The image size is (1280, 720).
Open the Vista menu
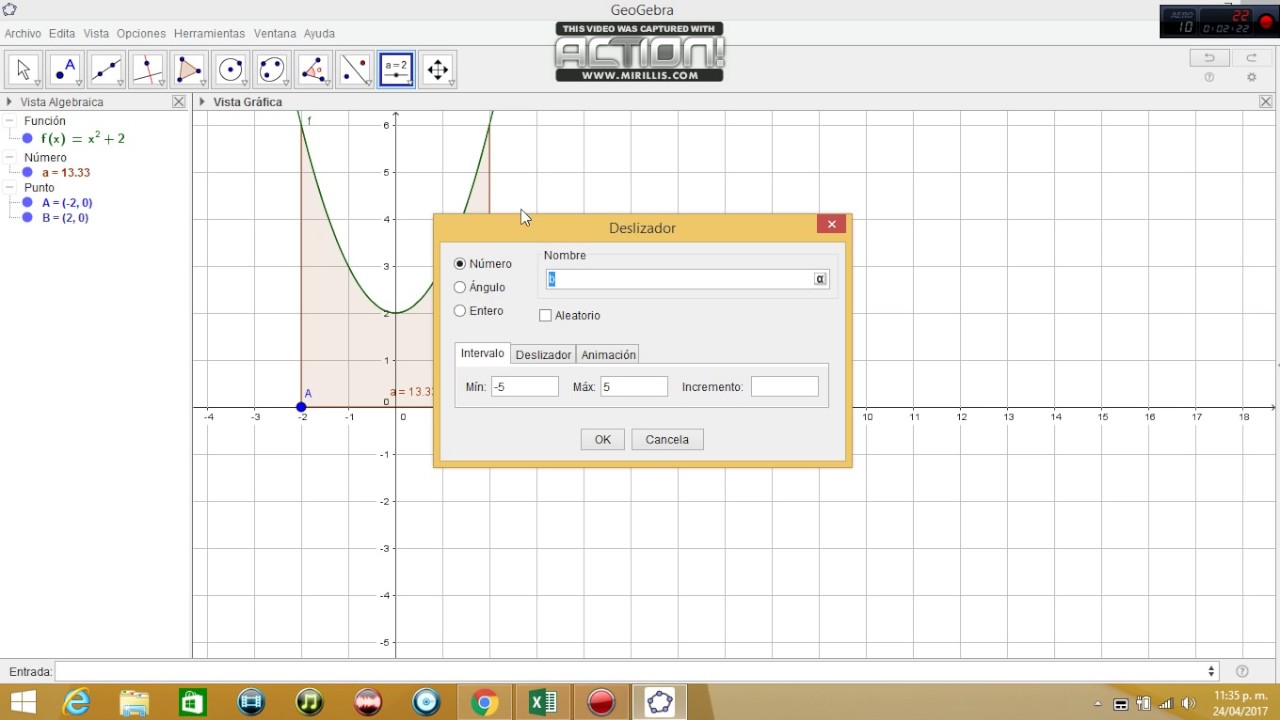pyautogui.click(x=96, y=34)
